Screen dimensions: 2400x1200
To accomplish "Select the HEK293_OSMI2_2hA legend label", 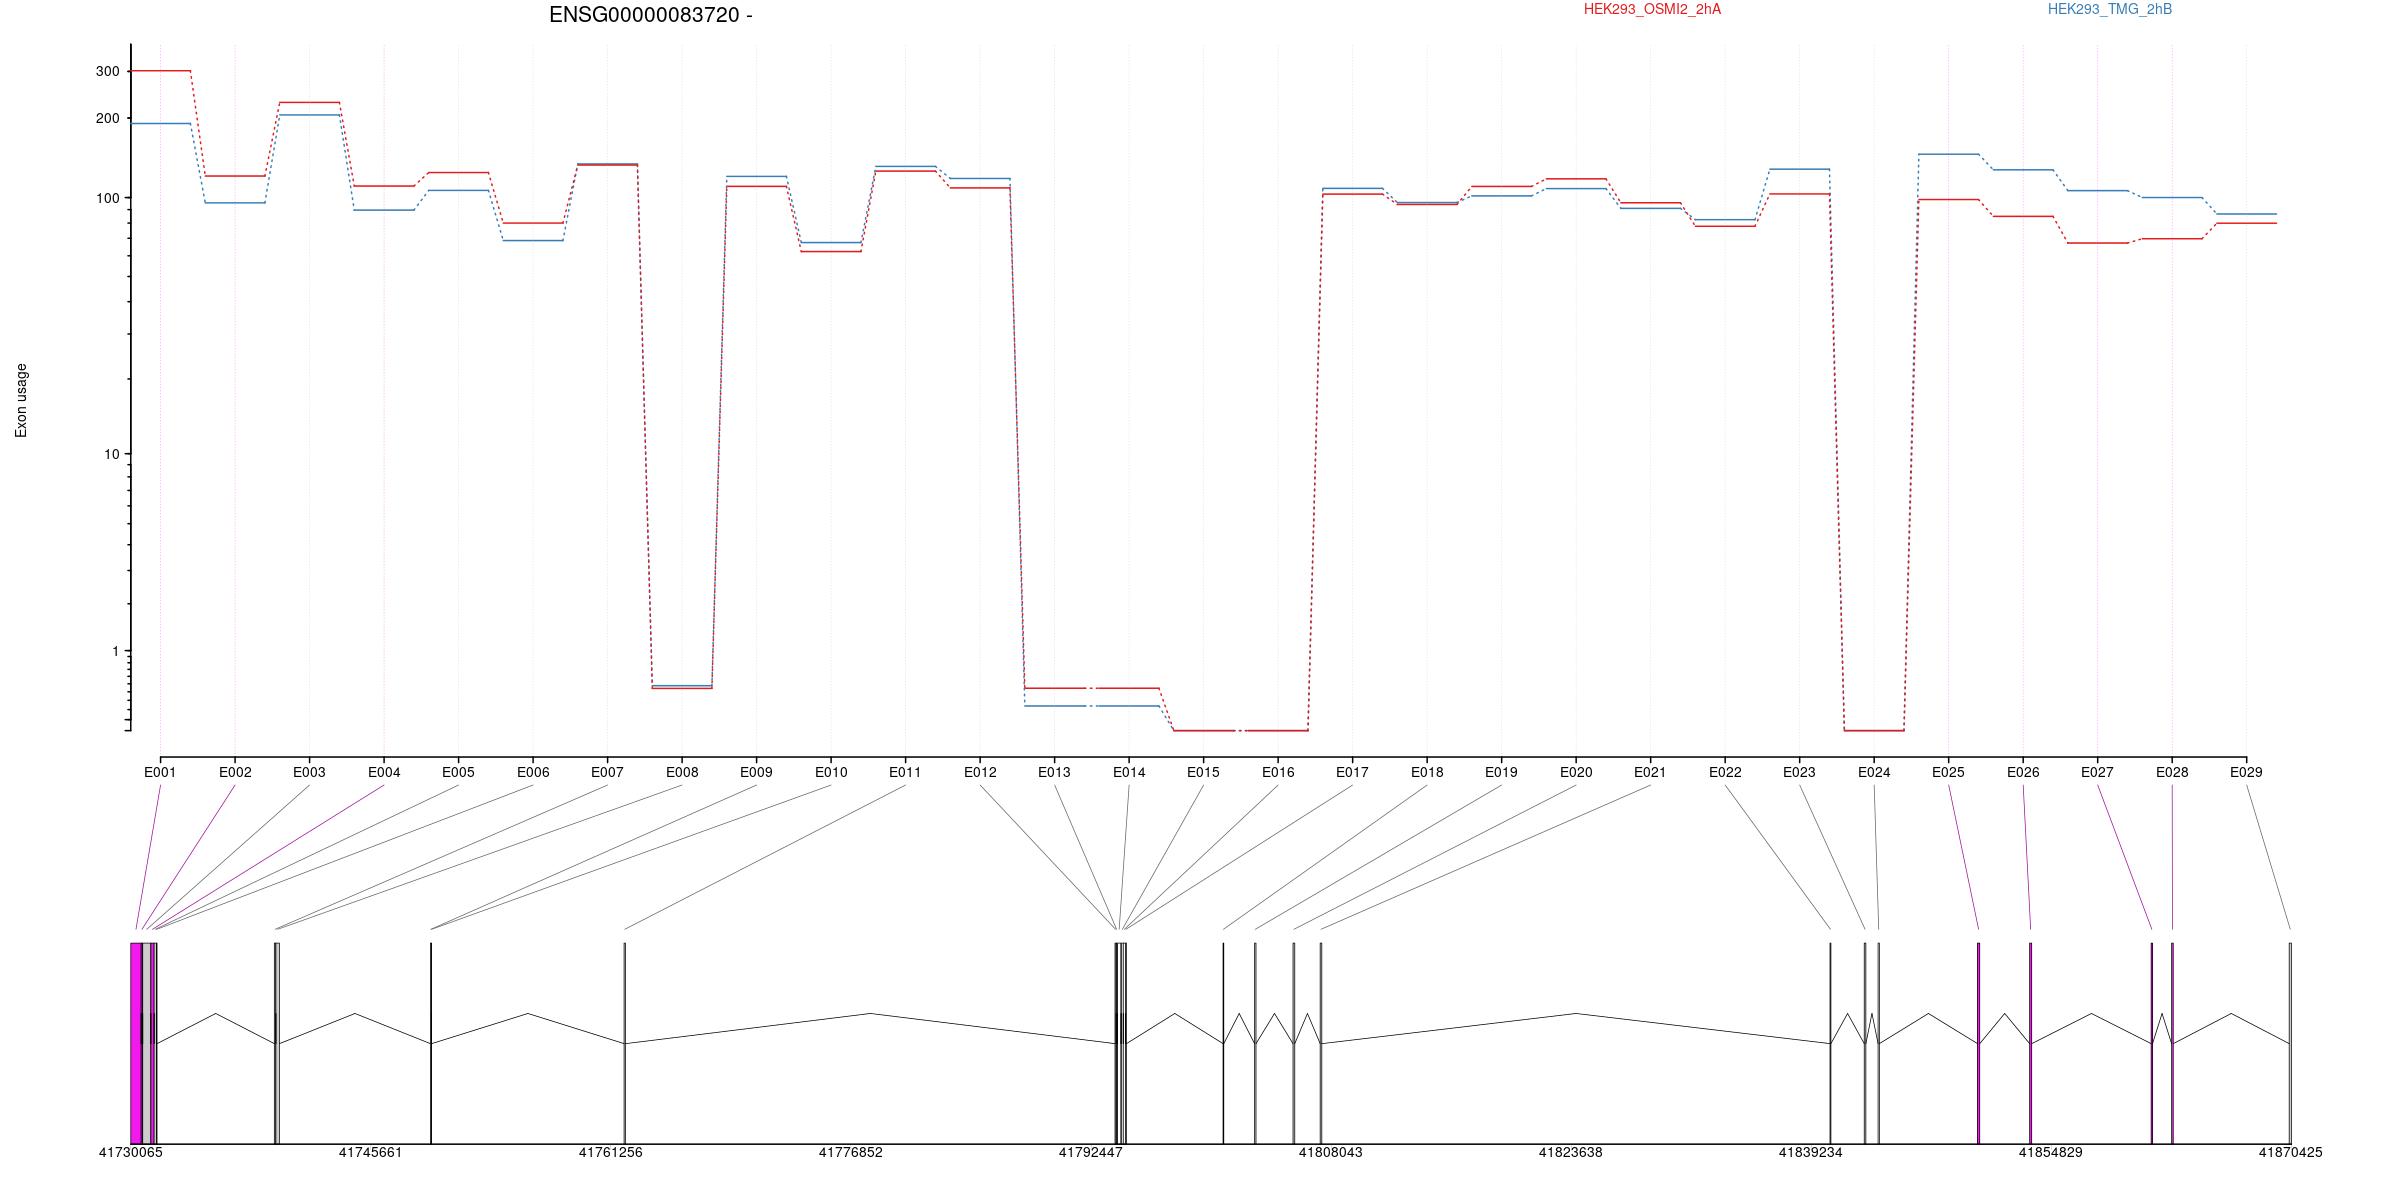I will pos(1652,9).
